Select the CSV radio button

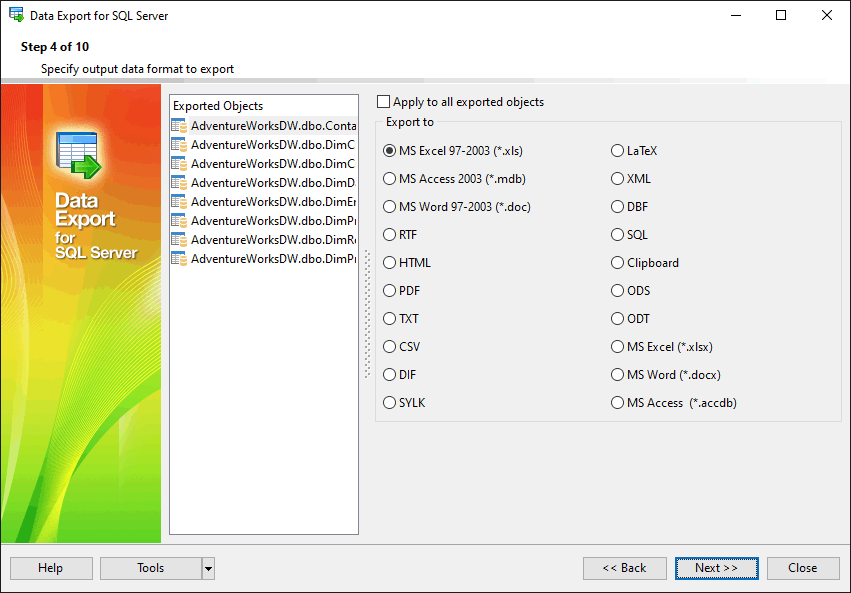390,347
